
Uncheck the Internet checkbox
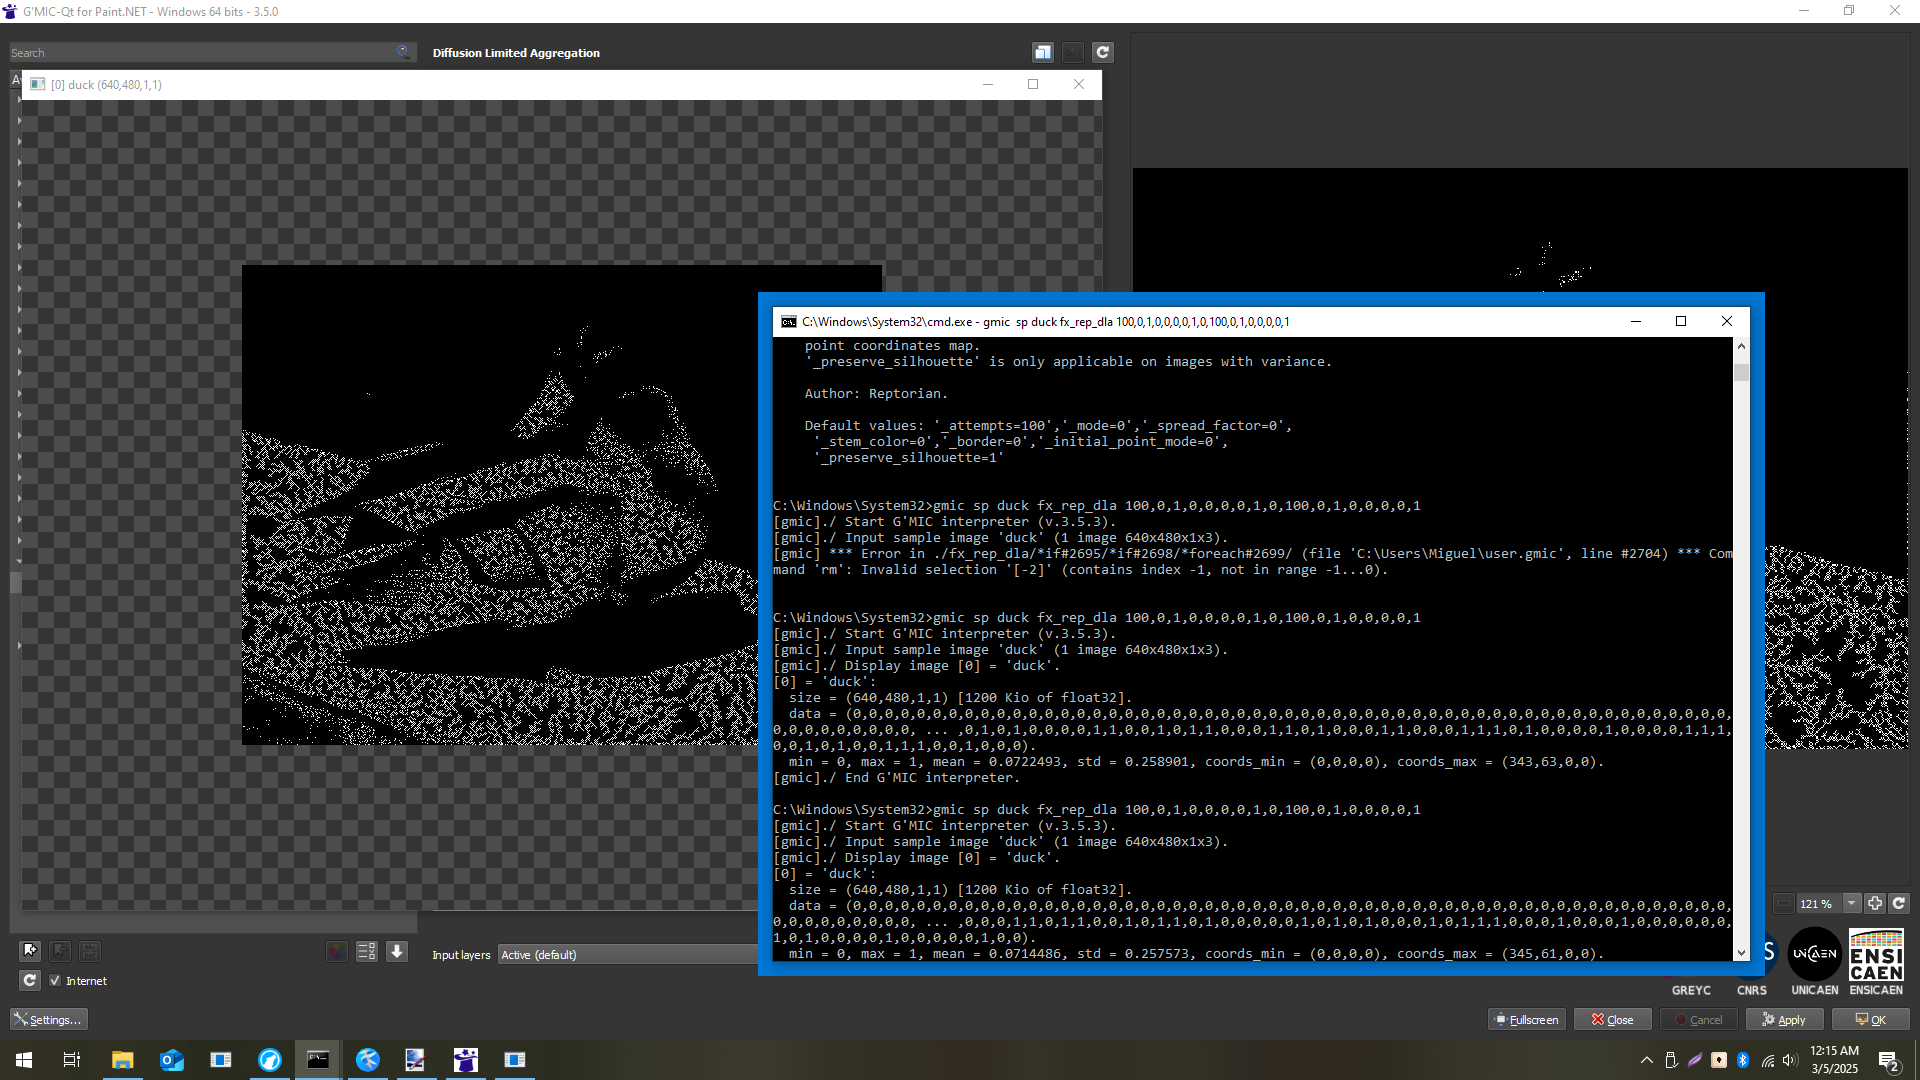coord(55,981)
